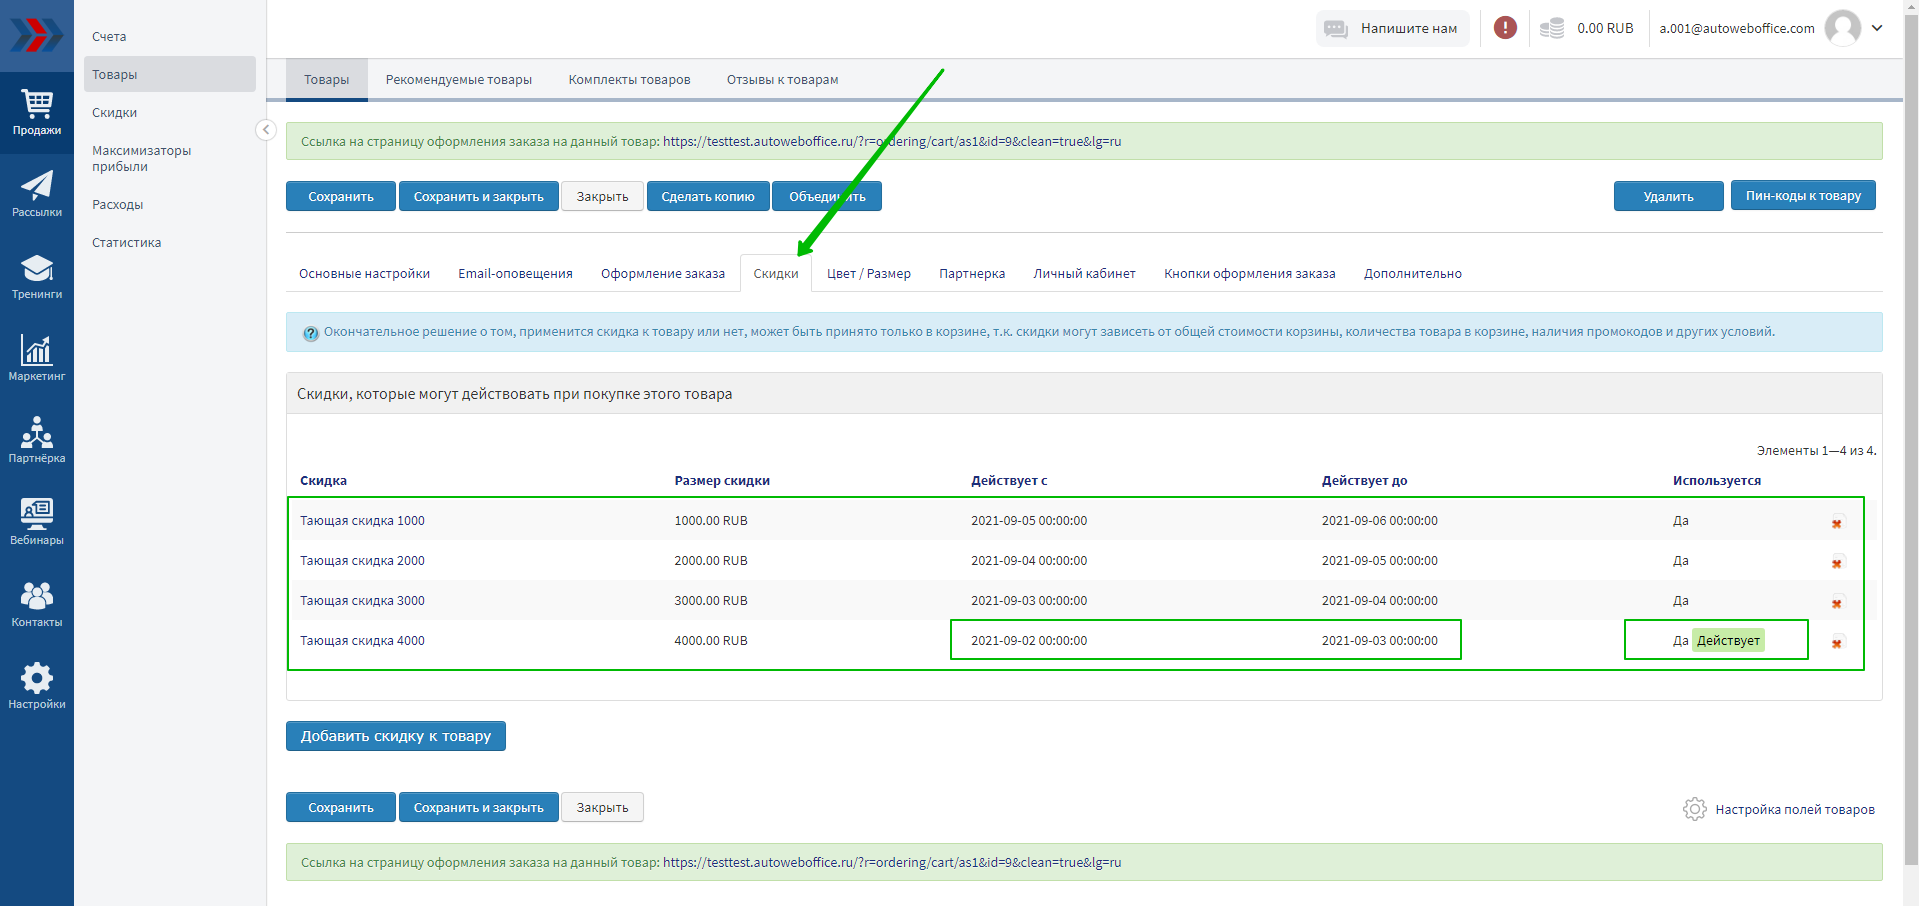Select Статистика in the side menu
The image size is (1919, 906).
tap(126, 243)
